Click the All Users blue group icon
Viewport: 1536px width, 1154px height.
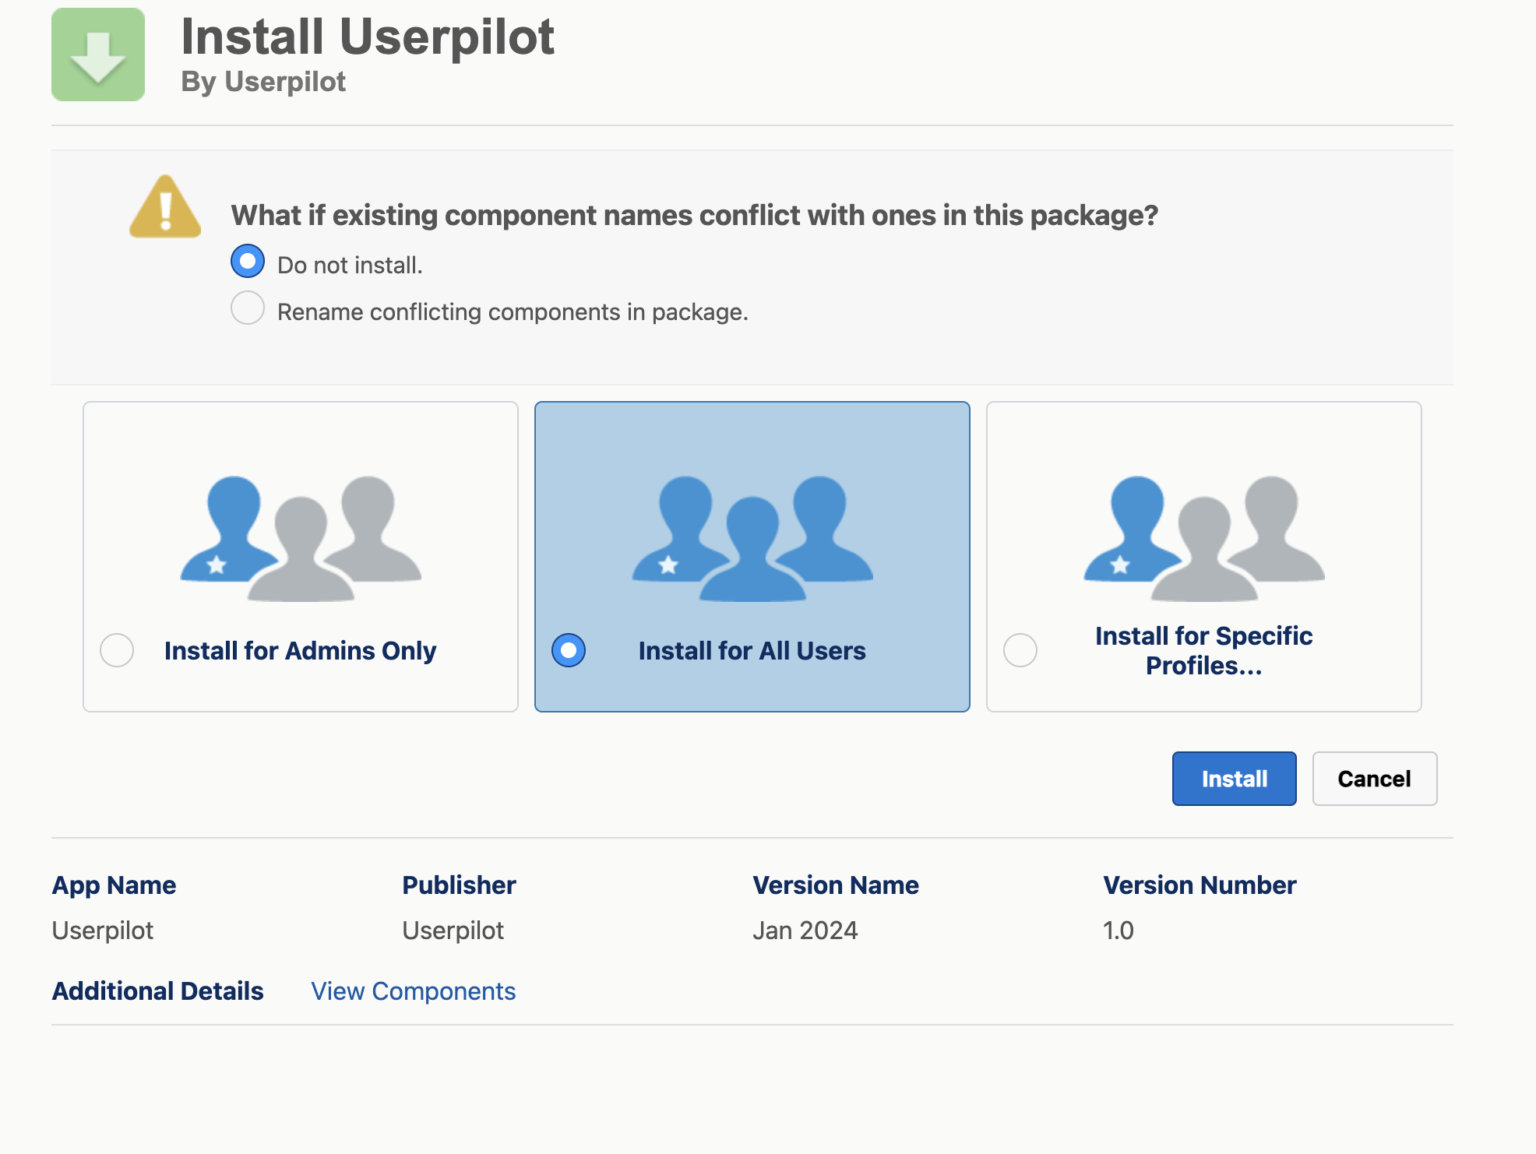751,535
